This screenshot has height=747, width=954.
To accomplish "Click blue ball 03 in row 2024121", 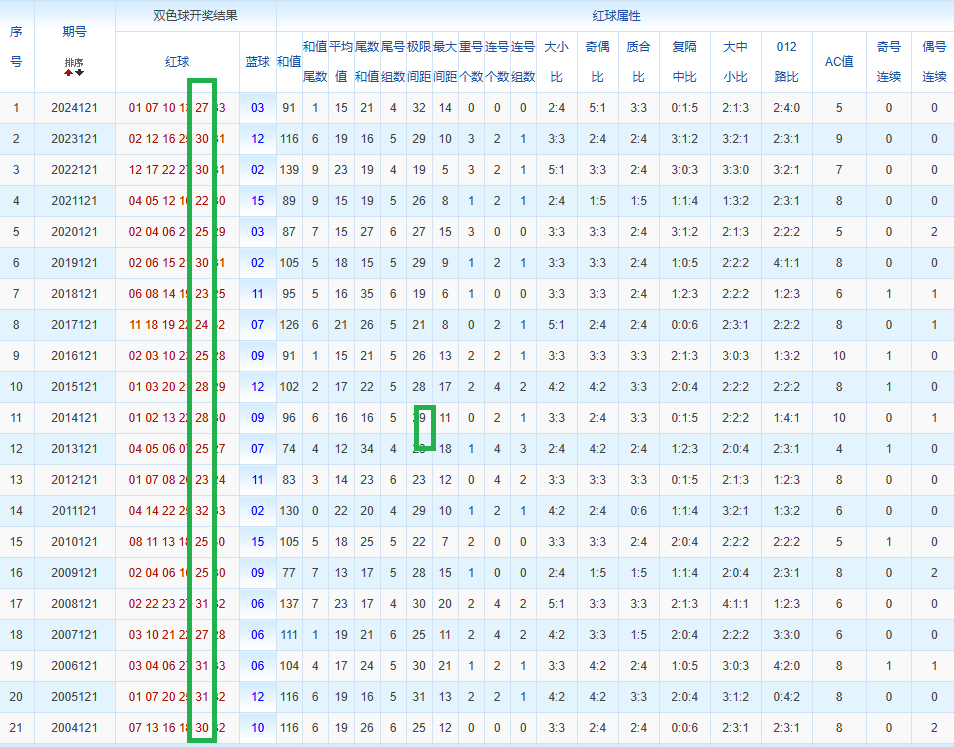I will coord(258,108).
